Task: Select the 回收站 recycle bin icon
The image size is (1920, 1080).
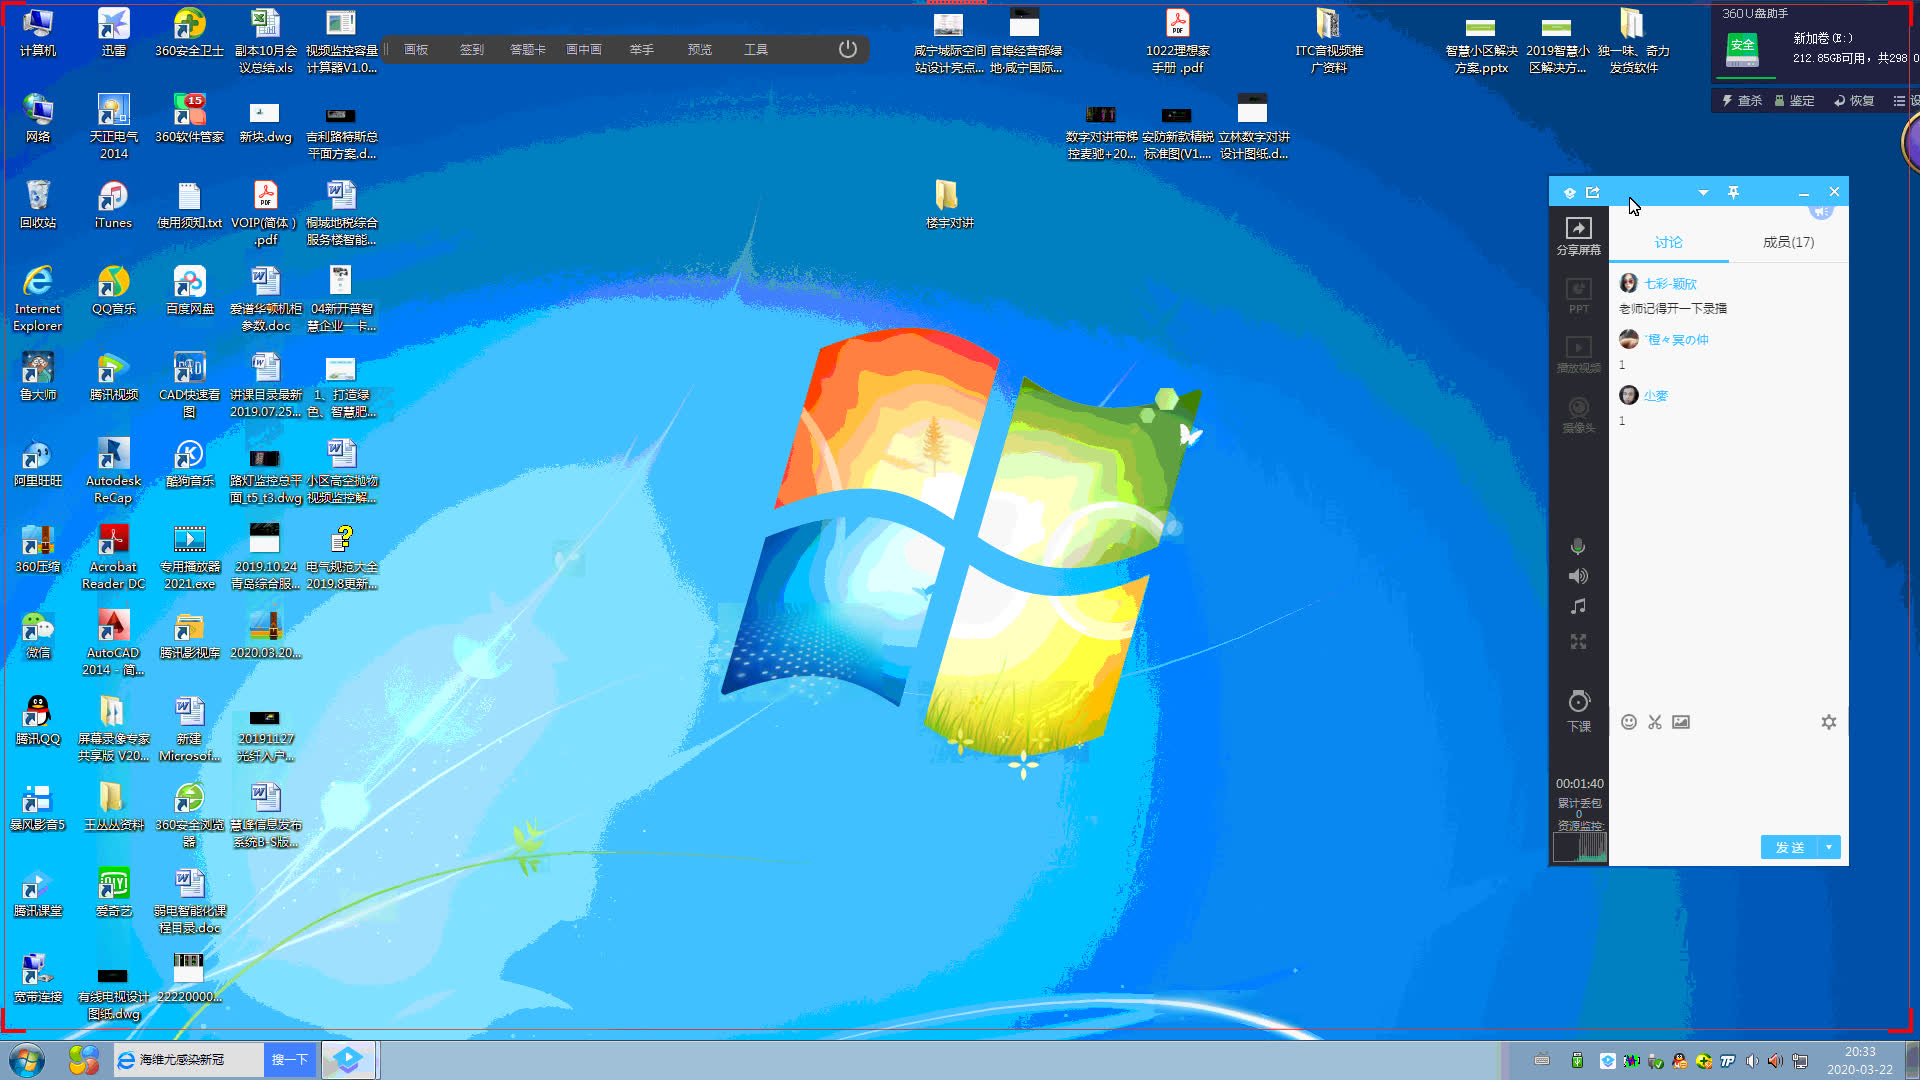Action: 38,205
